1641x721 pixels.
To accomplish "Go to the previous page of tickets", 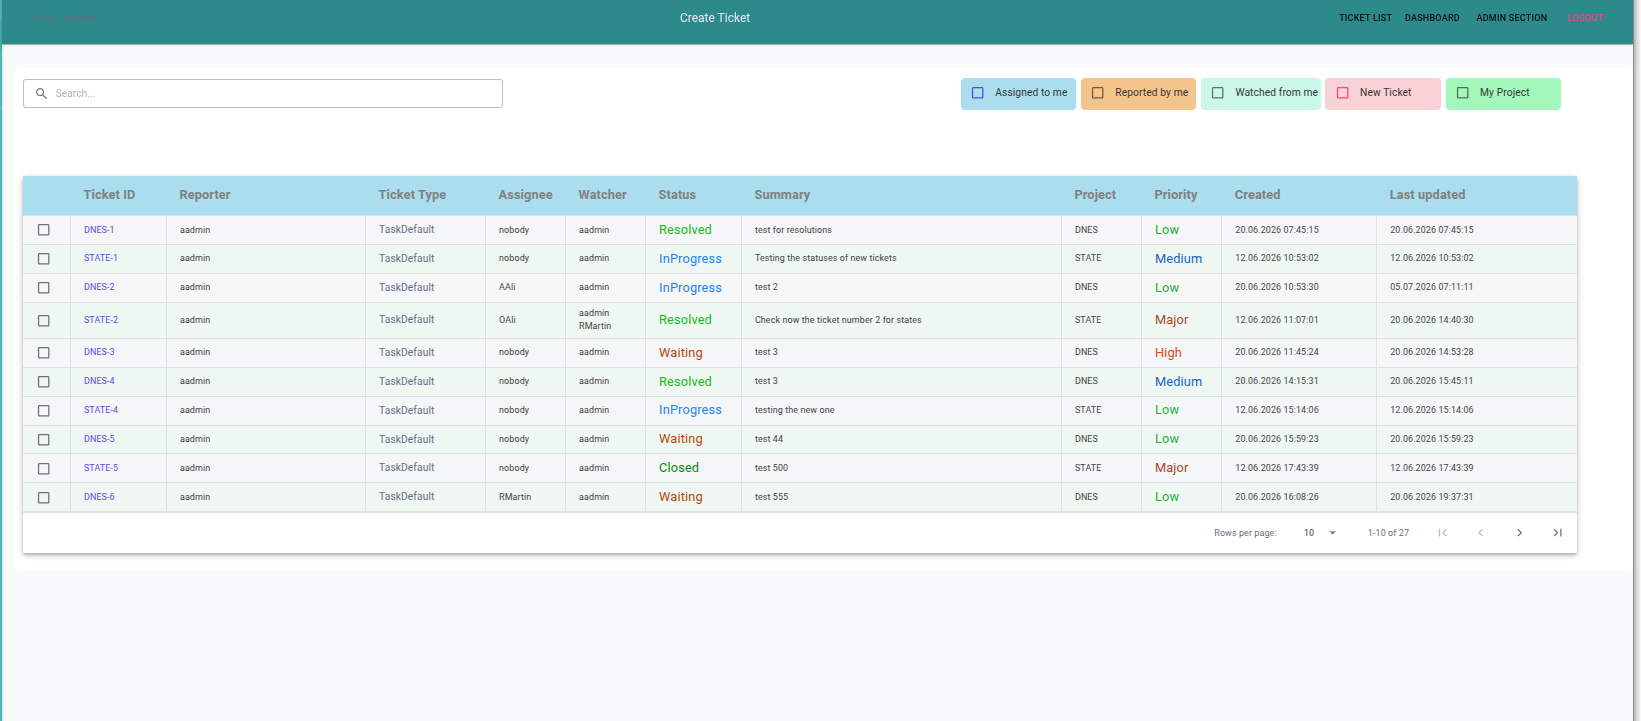I will click(x=1481, y=533).
